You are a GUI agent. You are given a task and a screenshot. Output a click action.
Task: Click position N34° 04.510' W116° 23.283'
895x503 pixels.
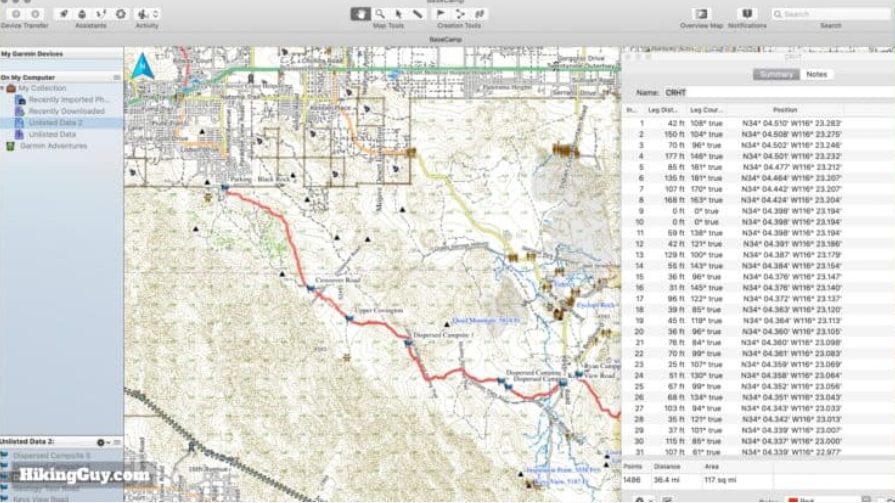pos(791,123)
